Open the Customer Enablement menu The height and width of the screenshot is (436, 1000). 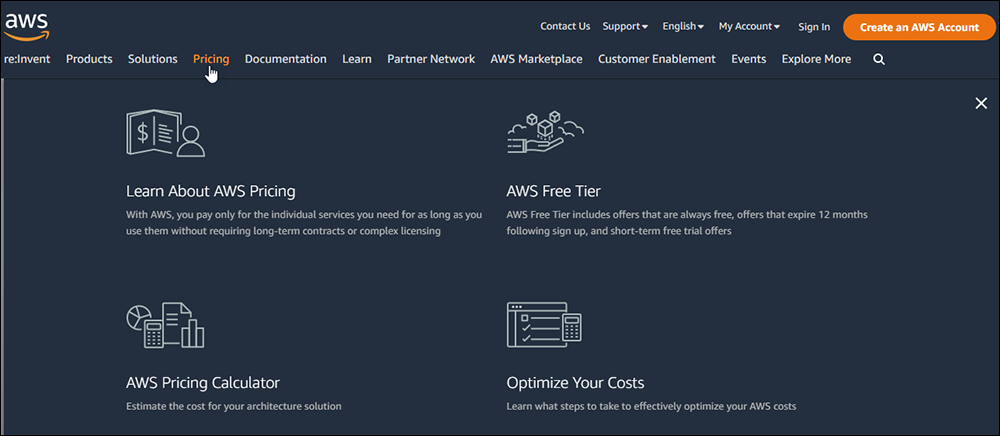[x=657, y=59]
